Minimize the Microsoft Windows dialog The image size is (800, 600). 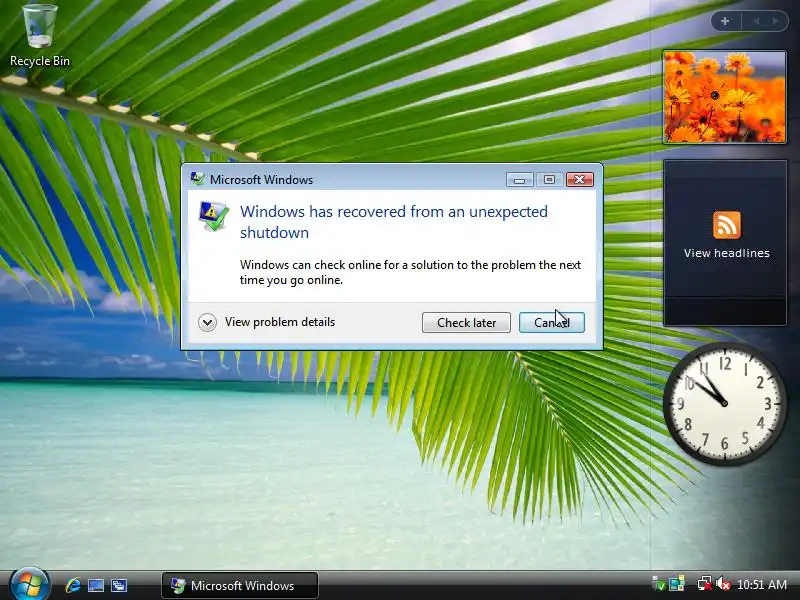pyautogui.click(x=519, y=180)
